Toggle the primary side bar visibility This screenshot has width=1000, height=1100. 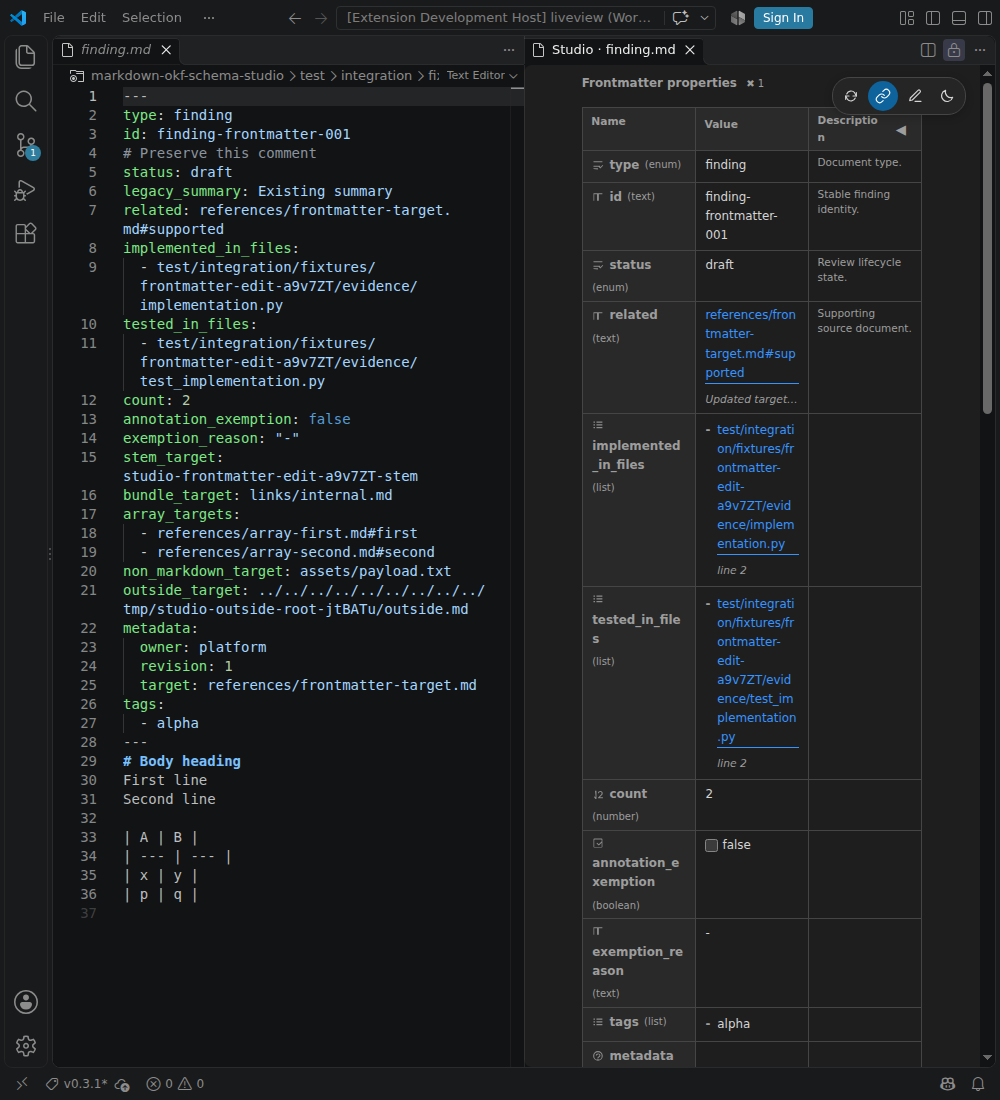pyautogui.click(x=933, y=18)
